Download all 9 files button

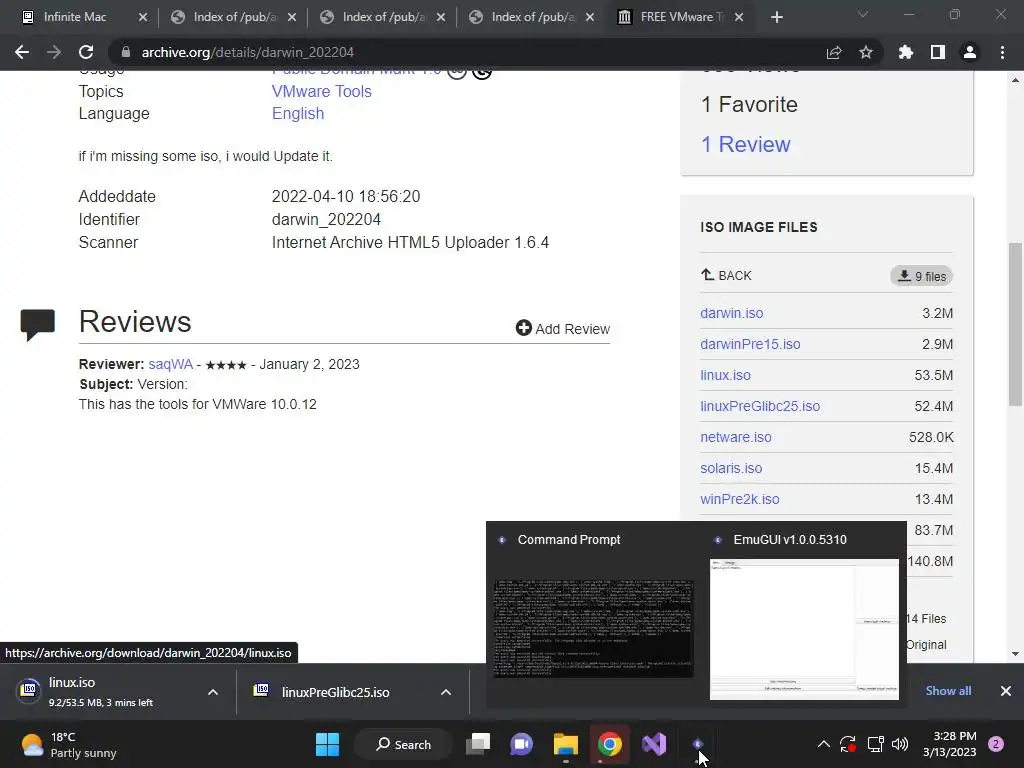pyautogui.click(x=921, y=276)
